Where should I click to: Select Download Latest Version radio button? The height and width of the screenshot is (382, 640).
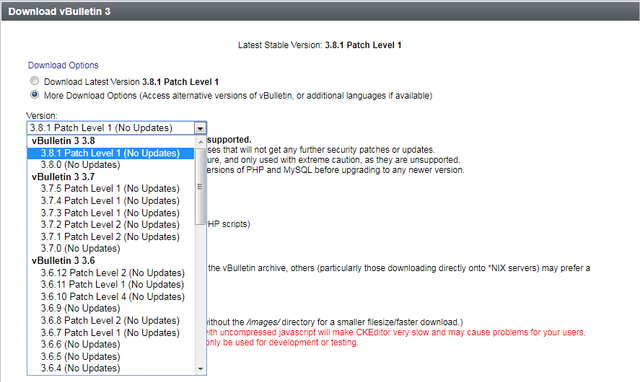pos(35,81)
